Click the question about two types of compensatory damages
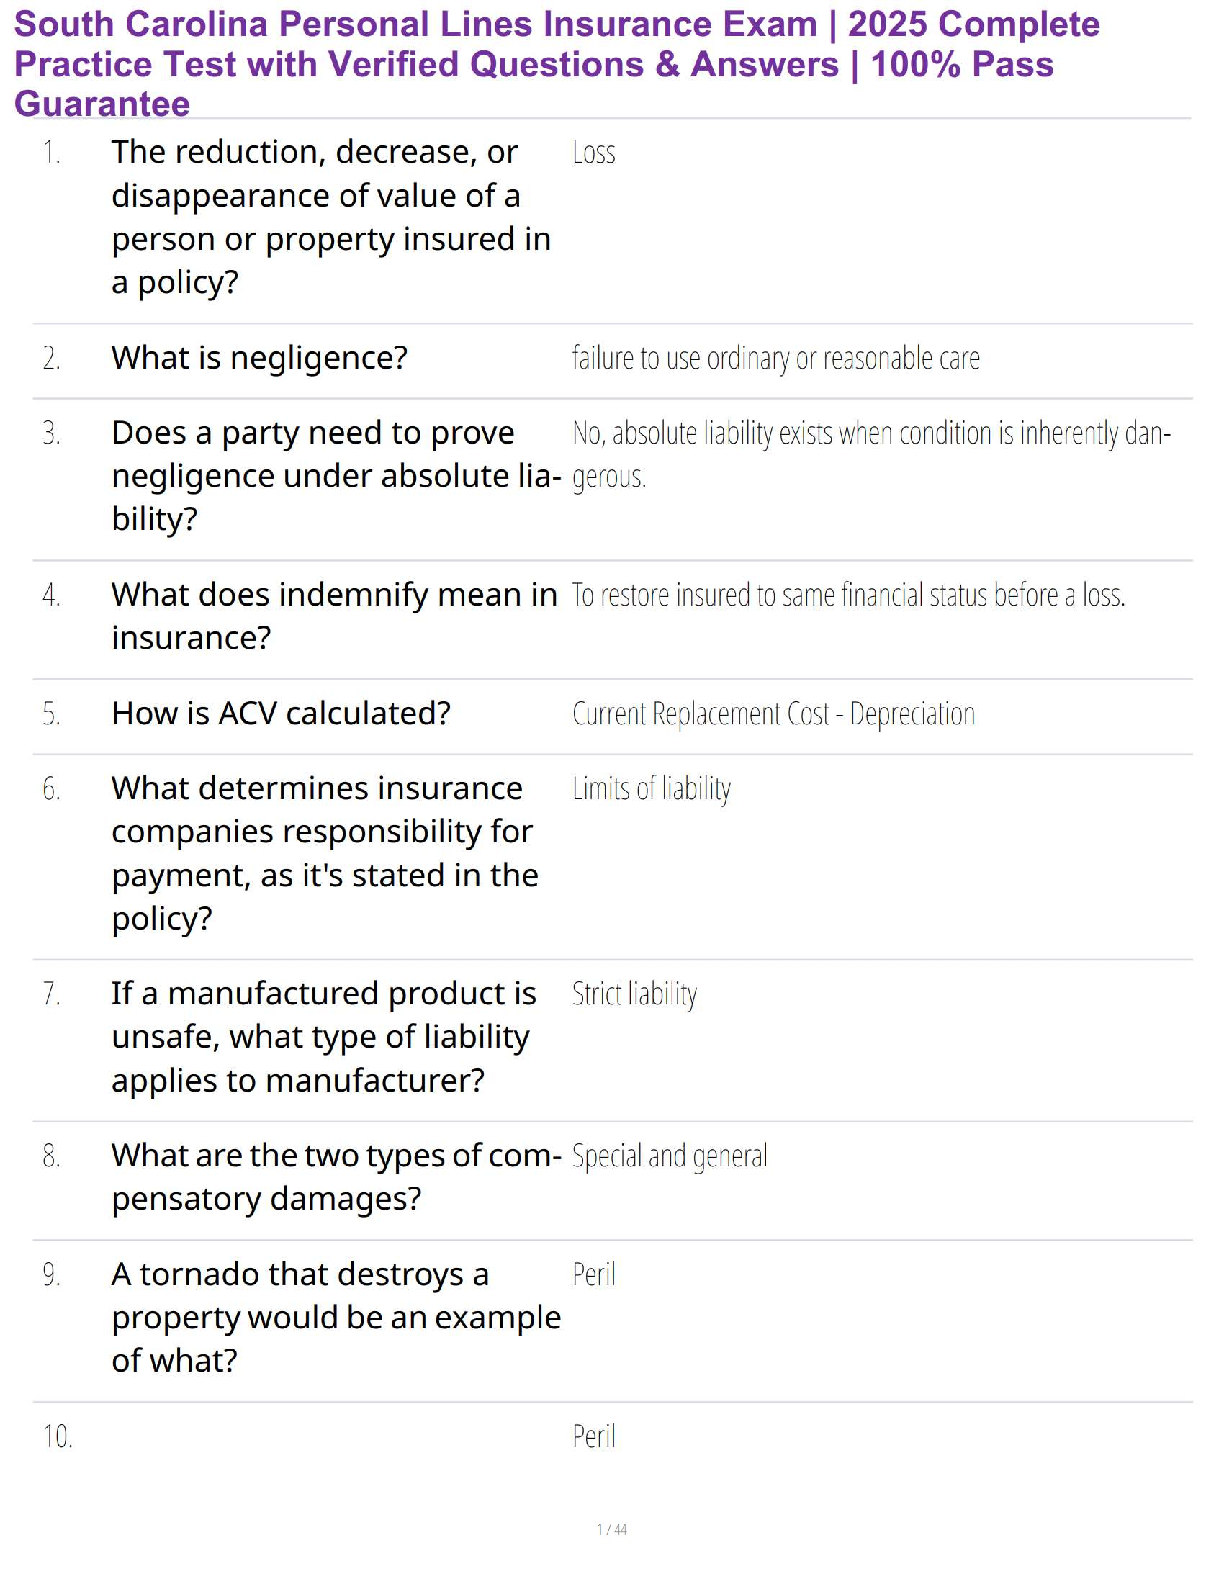Viewport: 1224px width, 1584px height. [336, 1177]
